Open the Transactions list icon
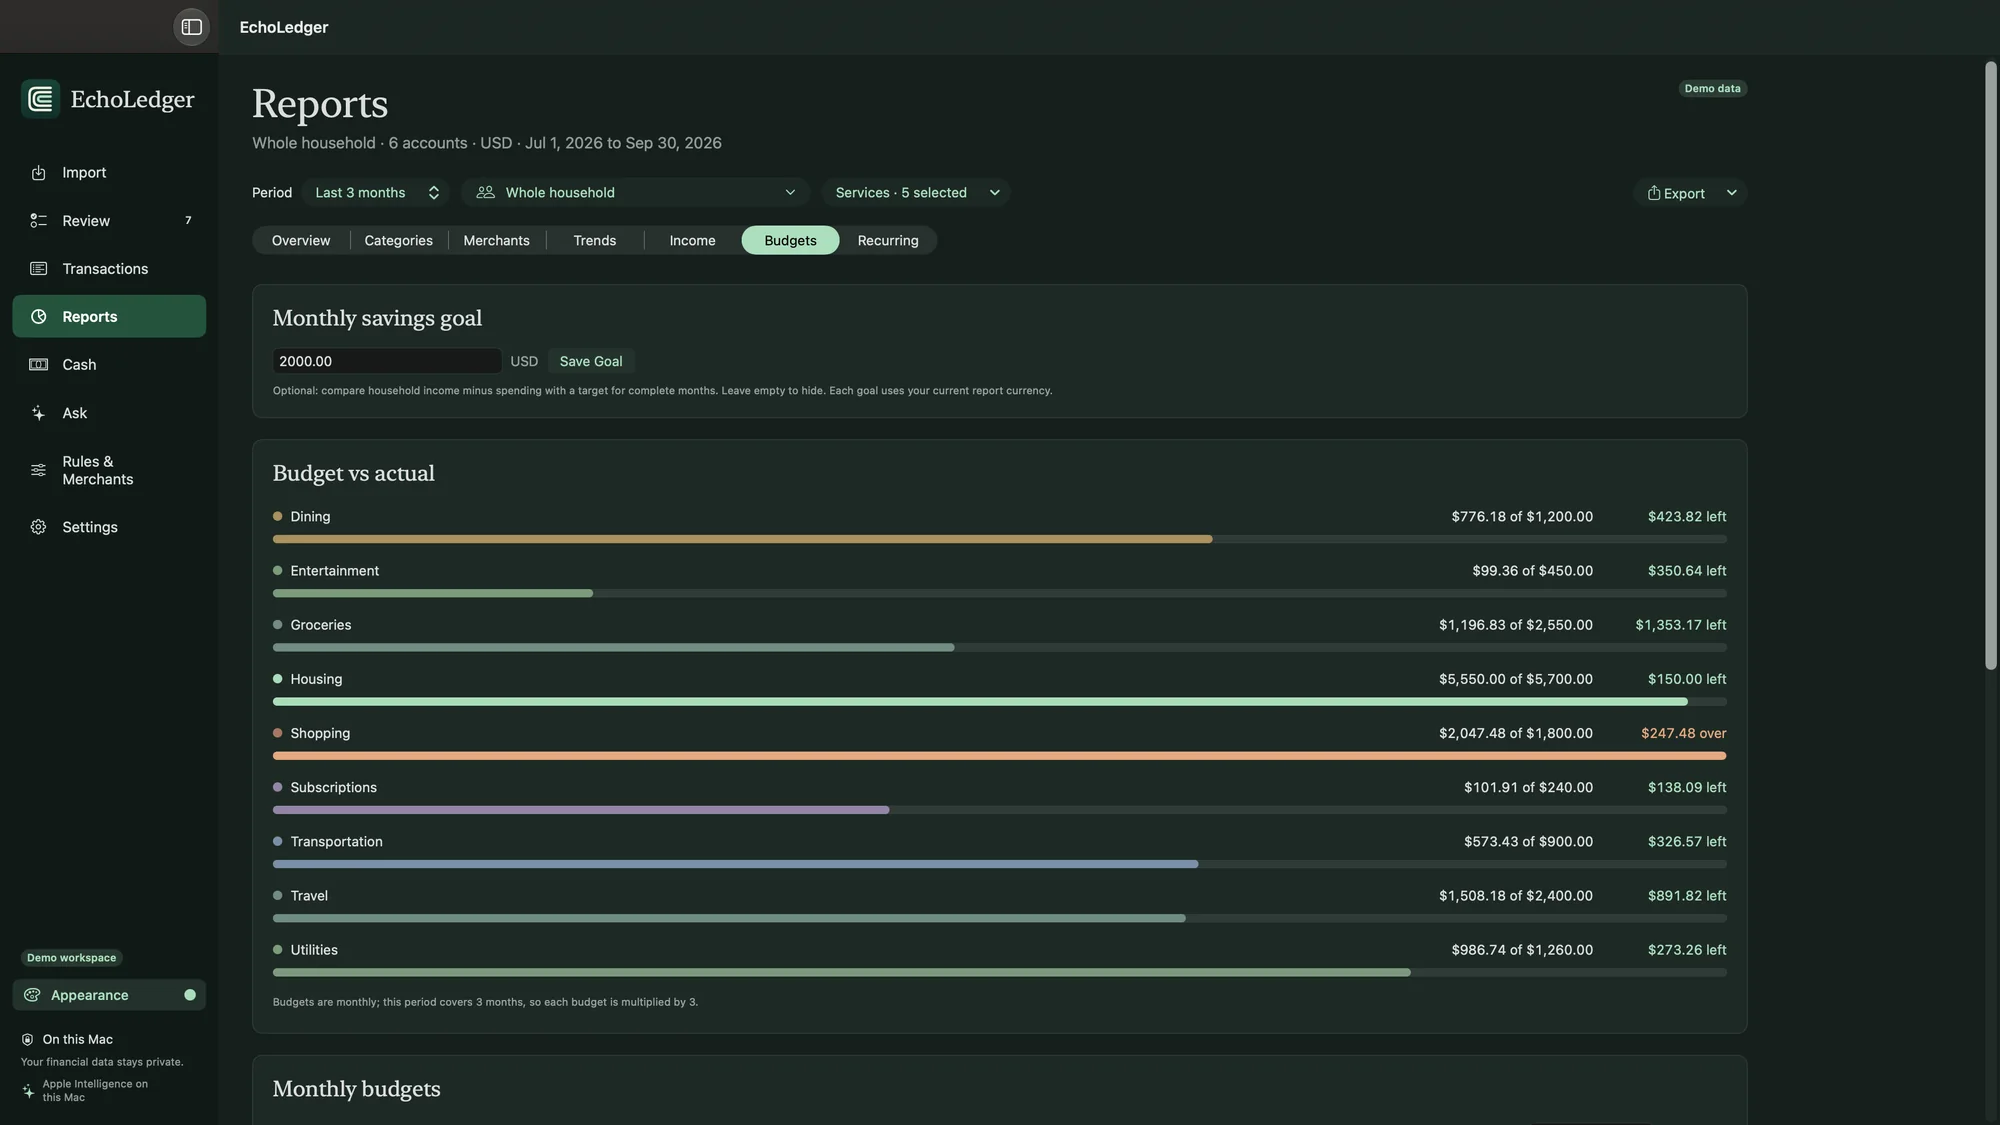This screenshot has height=1125, width=2000. [x=38, y=269]
